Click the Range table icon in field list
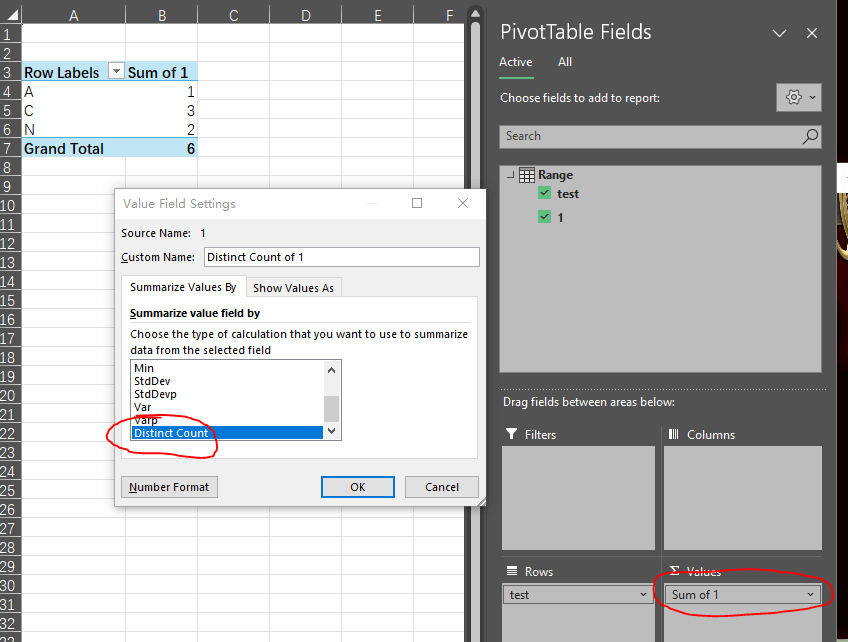 527,174
